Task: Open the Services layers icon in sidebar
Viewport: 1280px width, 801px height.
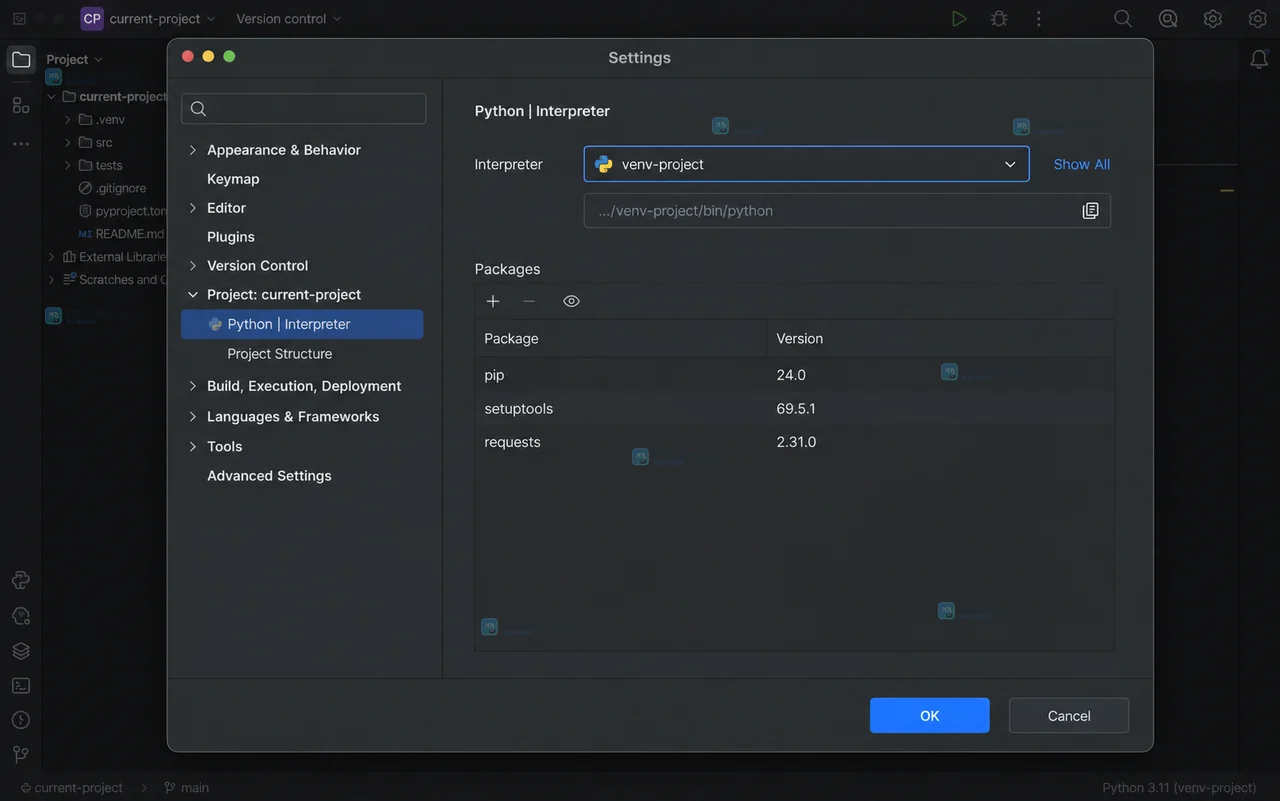Action: (x=21, y=650)
